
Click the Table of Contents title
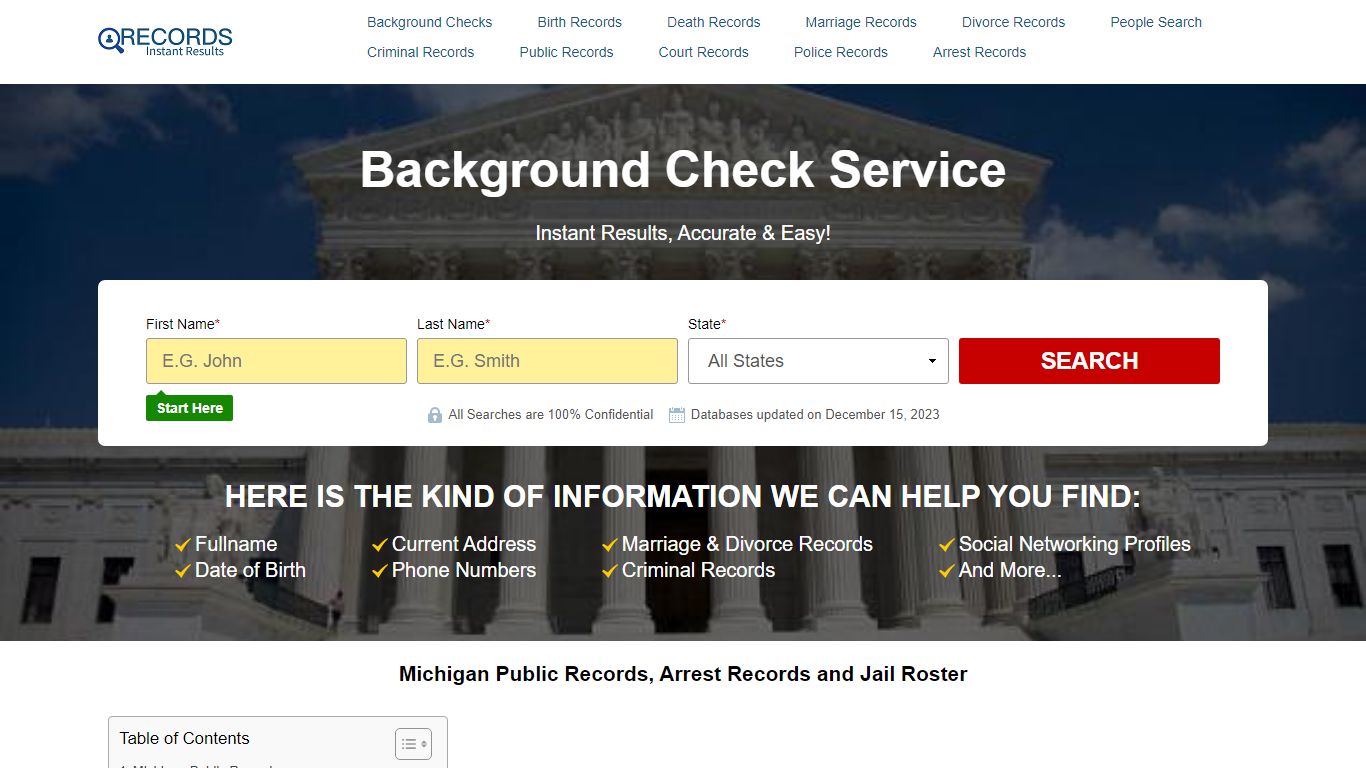coord(184,739)
